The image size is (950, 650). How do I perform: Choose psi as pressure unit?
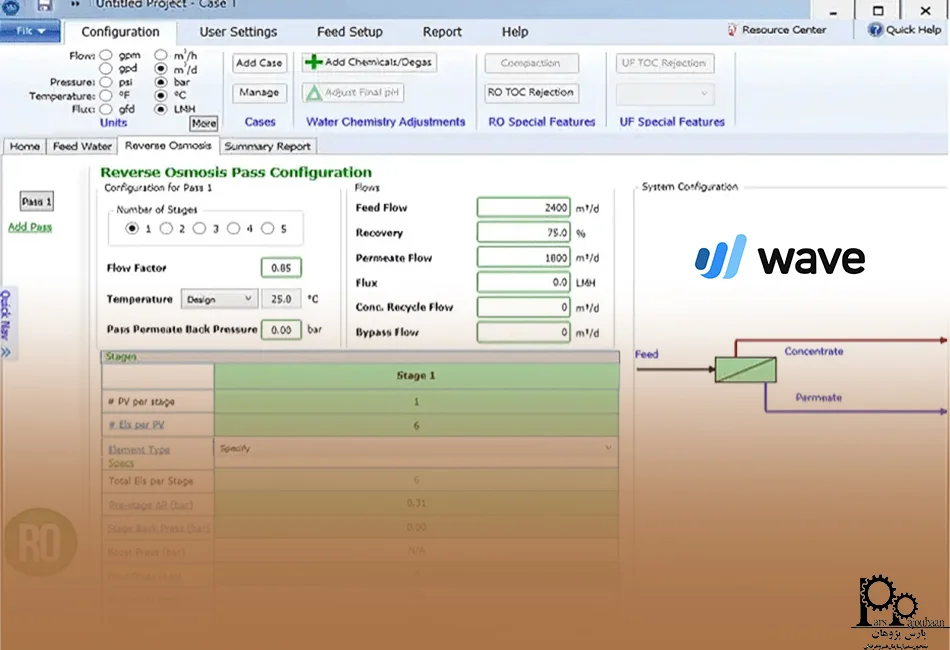pos(106,82)
